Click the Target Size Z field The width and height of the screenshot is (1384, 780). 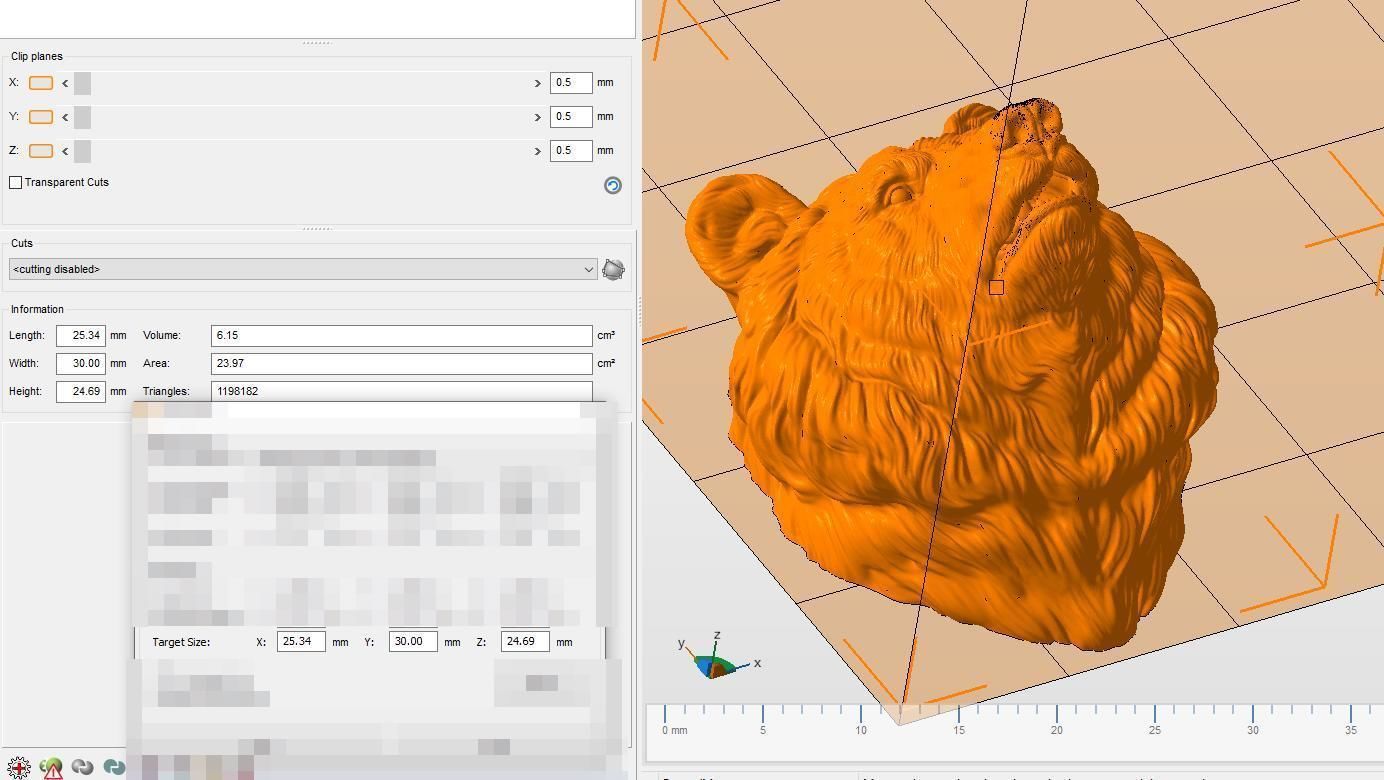tap(525, 642)
